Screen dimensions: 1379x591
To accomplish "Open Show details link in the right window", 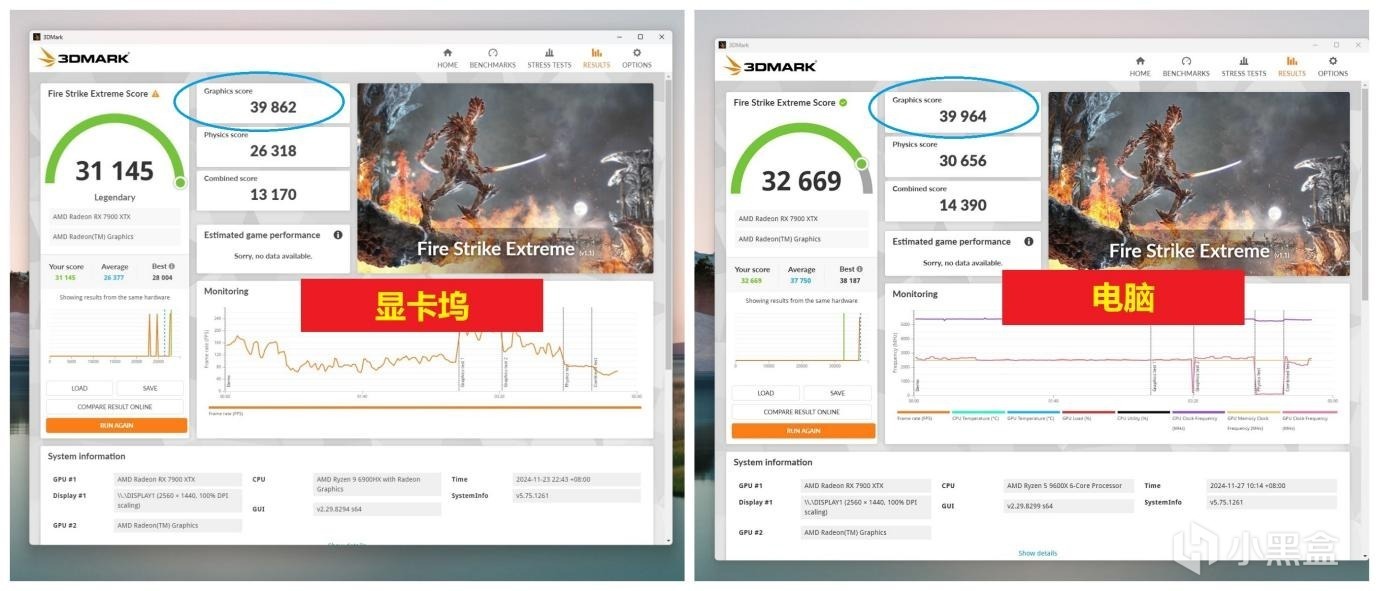I will (x=1037, y=553).
